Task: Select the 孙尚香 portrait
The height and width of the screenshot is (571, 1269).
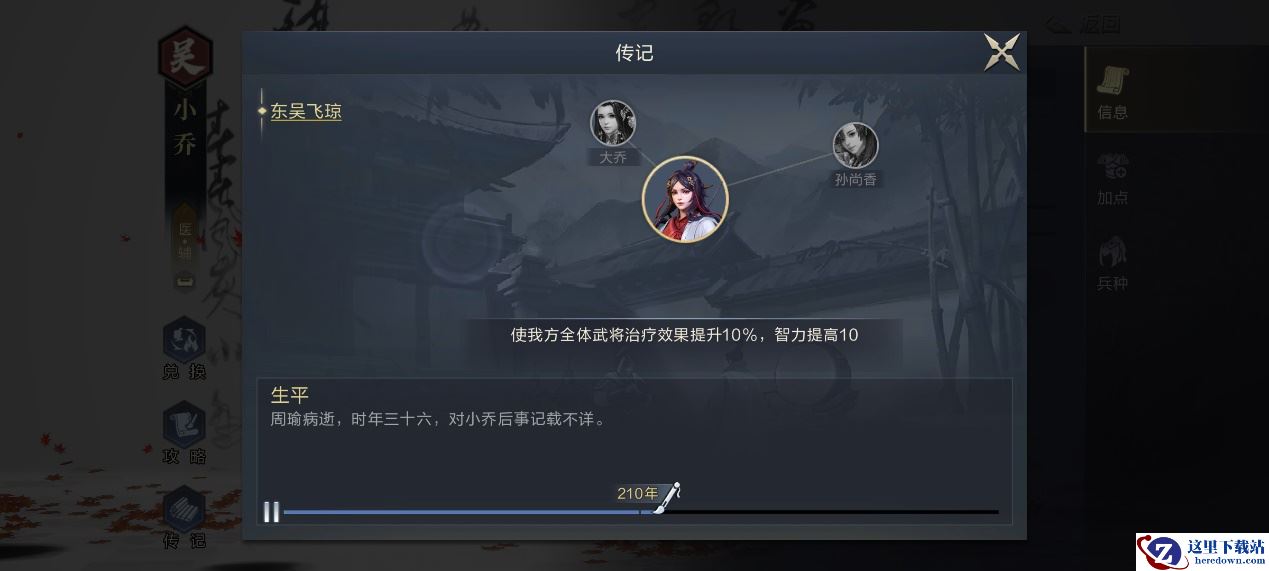Action: point(856,145)
